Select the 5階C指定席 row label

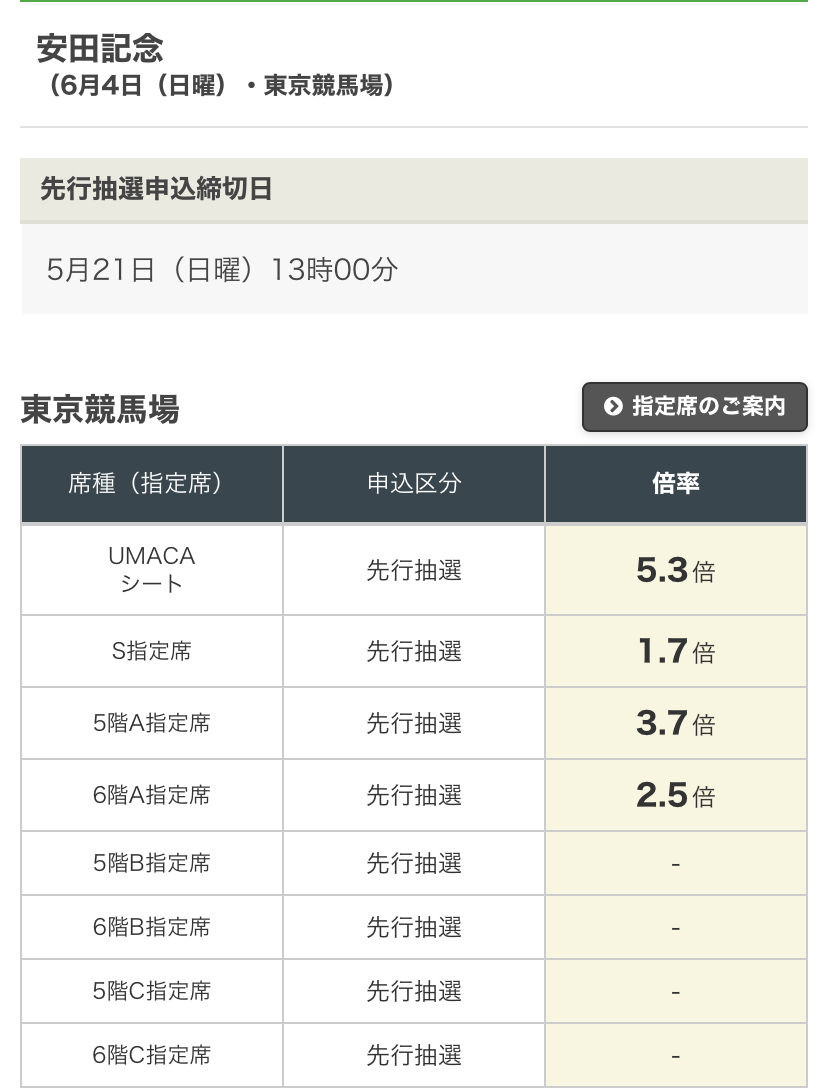point(152,992)
